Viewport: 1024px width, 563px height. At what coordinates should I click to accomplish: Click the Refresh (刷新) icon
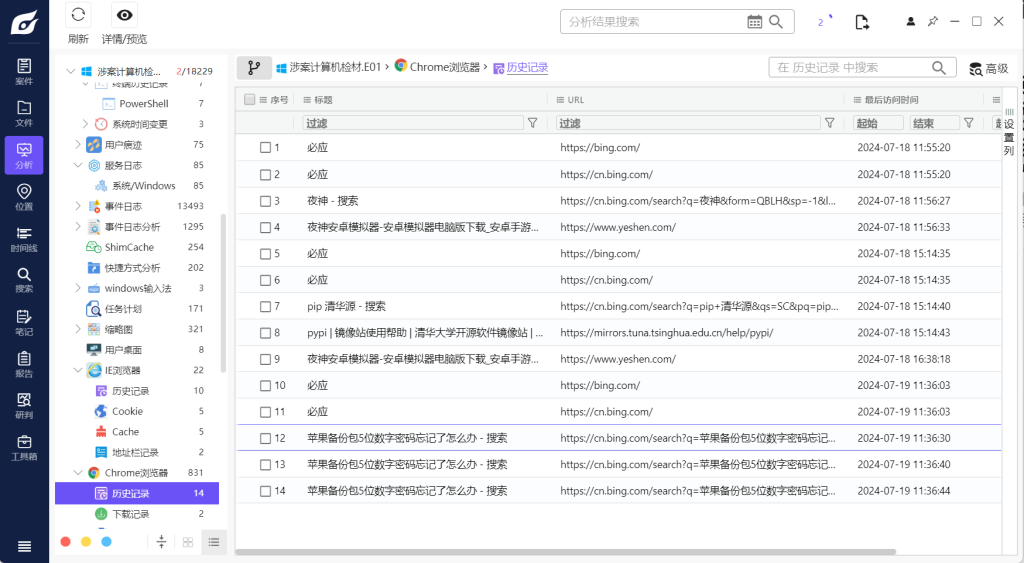(x=78, y=15)
